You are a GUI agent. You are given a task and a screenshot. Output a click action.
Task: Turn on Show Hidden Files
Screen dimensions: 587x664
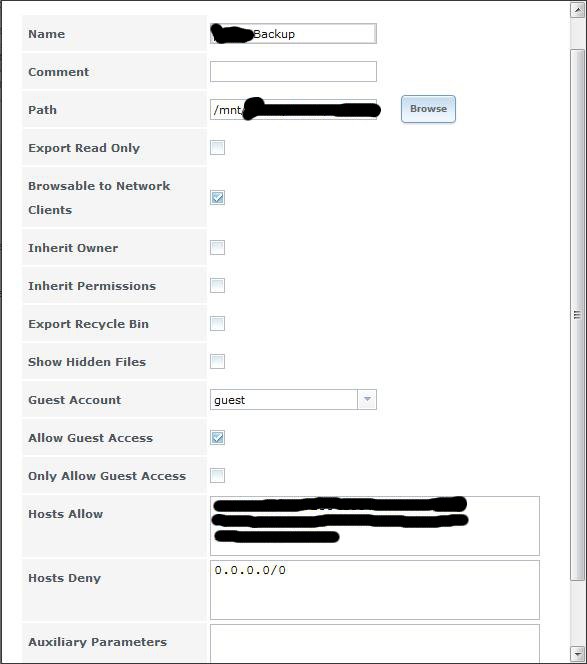(x=217, y=362)
